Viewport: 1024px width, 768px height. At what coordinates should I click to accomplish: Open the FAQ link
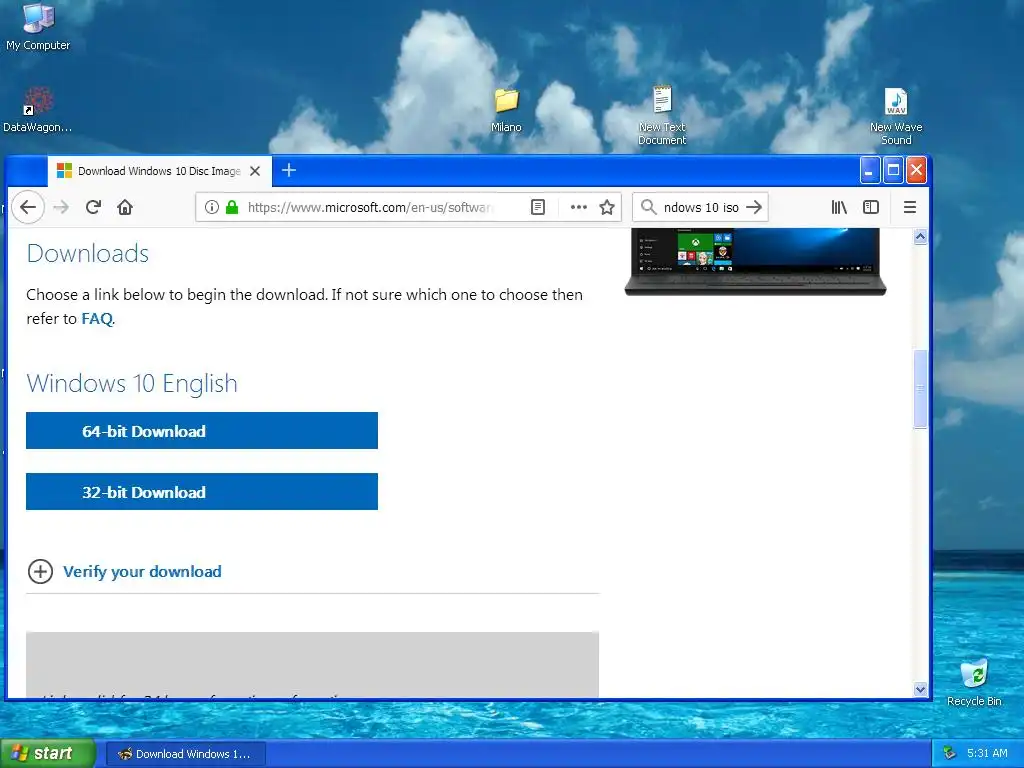click(97, 319)
